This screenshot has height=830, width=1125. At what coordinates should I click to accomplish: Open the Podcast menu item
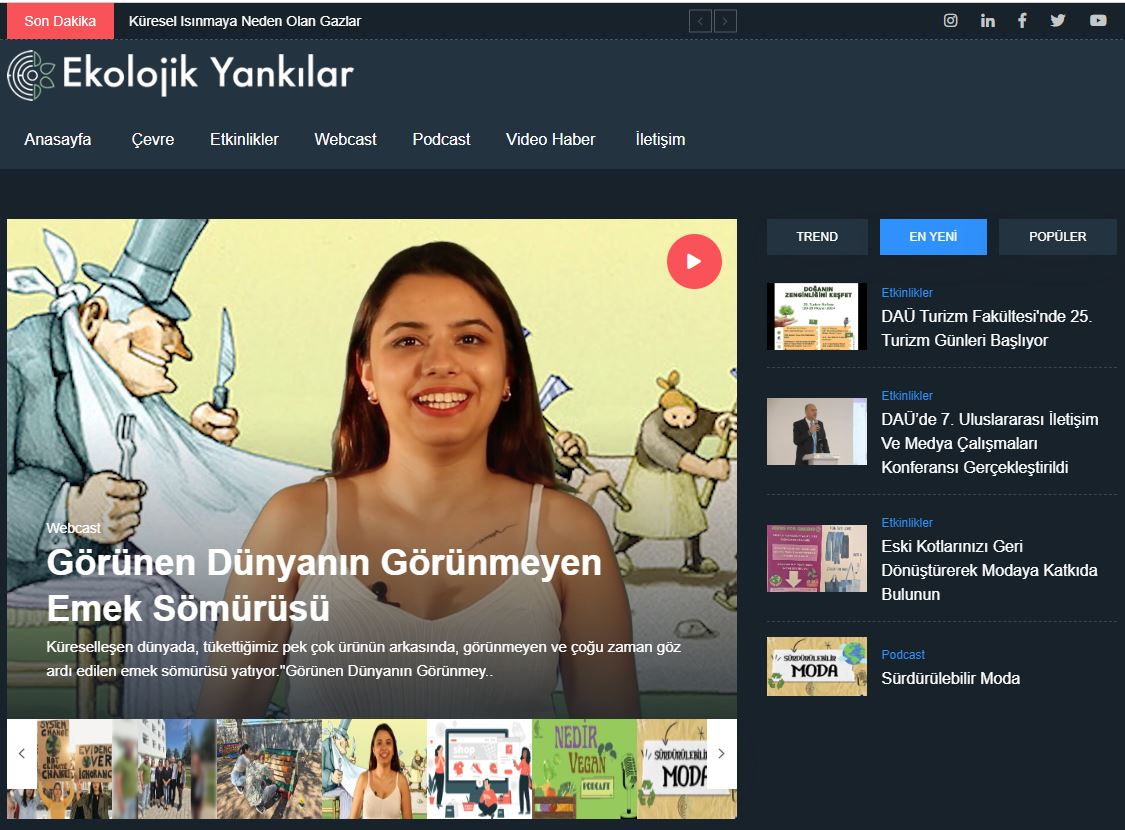tap(441, 140)
